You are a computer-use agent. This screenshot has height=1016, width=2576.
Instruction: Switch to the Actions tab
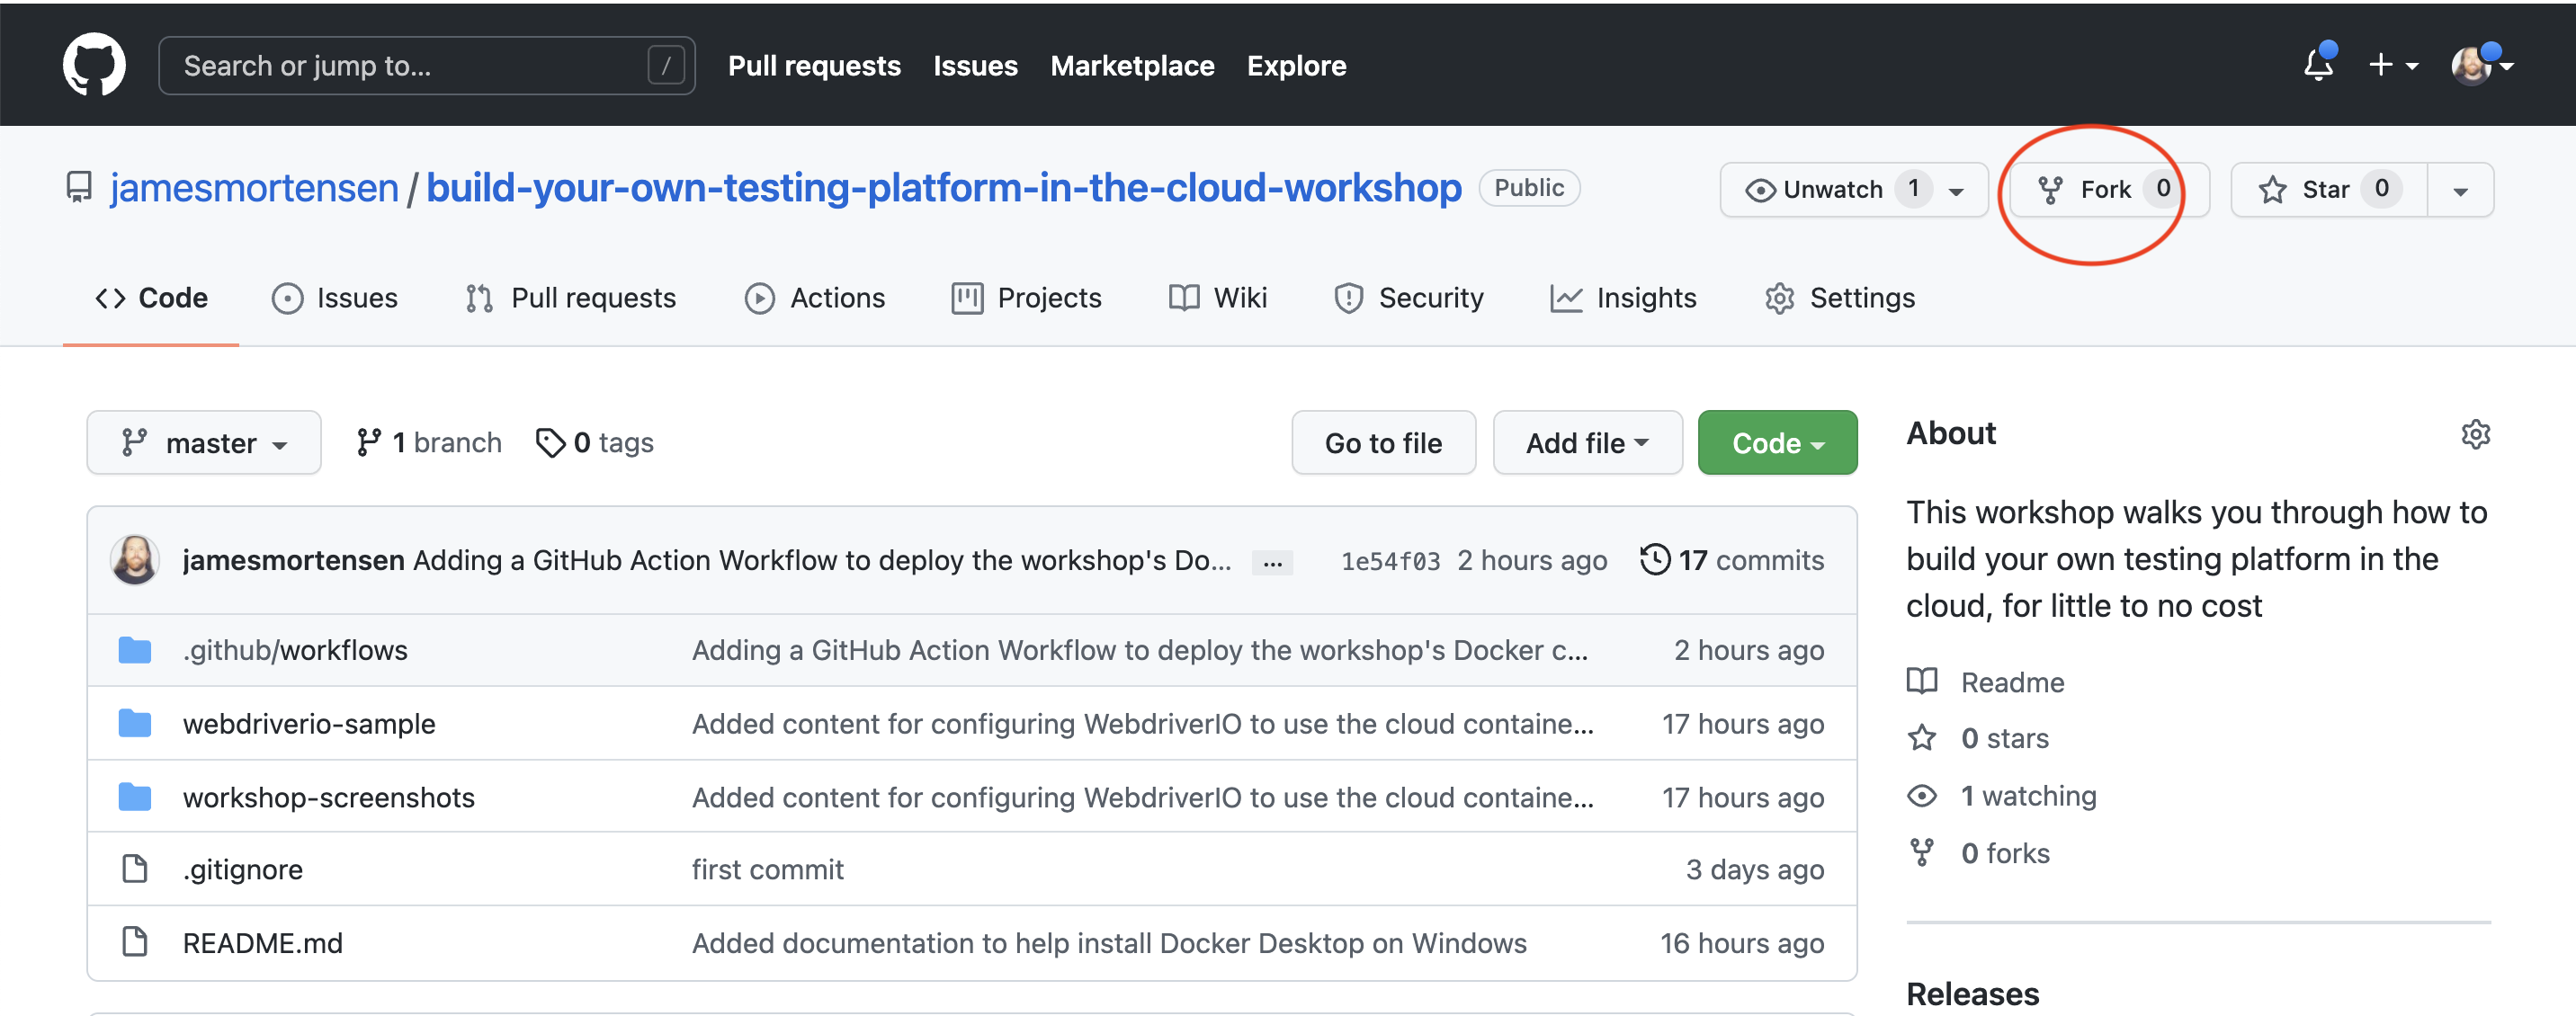pyautogui.click(x=815, y=298)
